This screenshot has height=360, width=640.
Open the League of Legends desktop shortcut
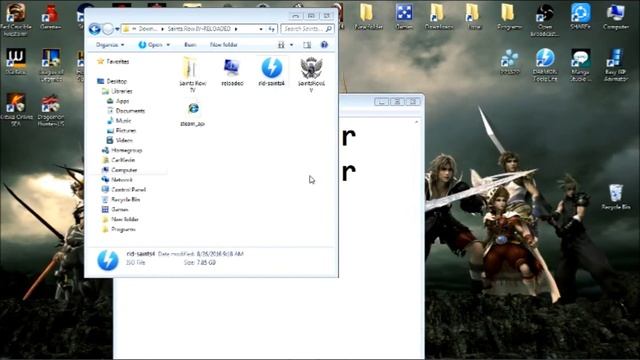[x=51, y=64]
